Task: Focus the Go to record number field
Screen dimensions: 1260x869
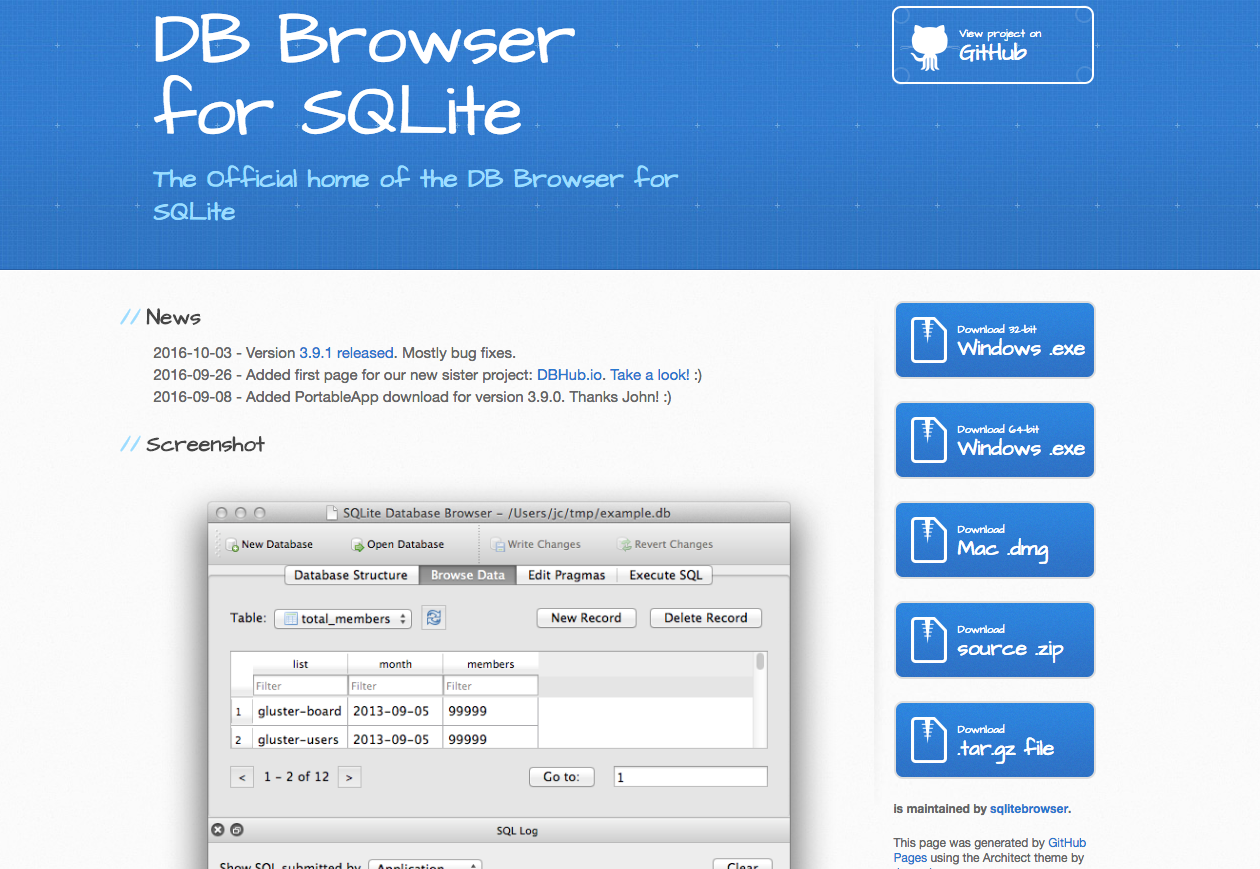Action: tap(690, 777)
